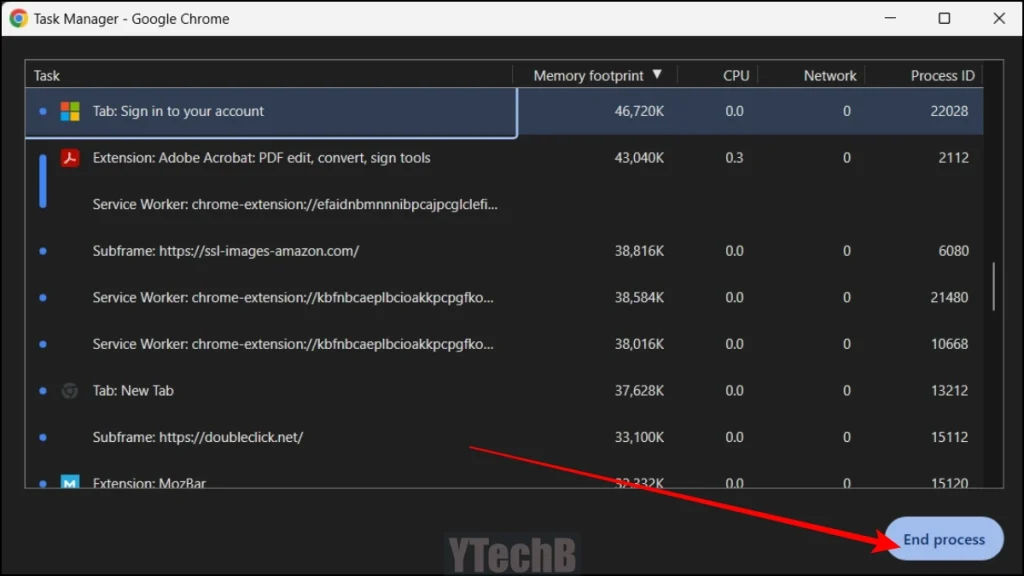Click the Microsoft icon on Sign in tab row
Screen dimensions: 1024x576
click(x=70, y=111)
